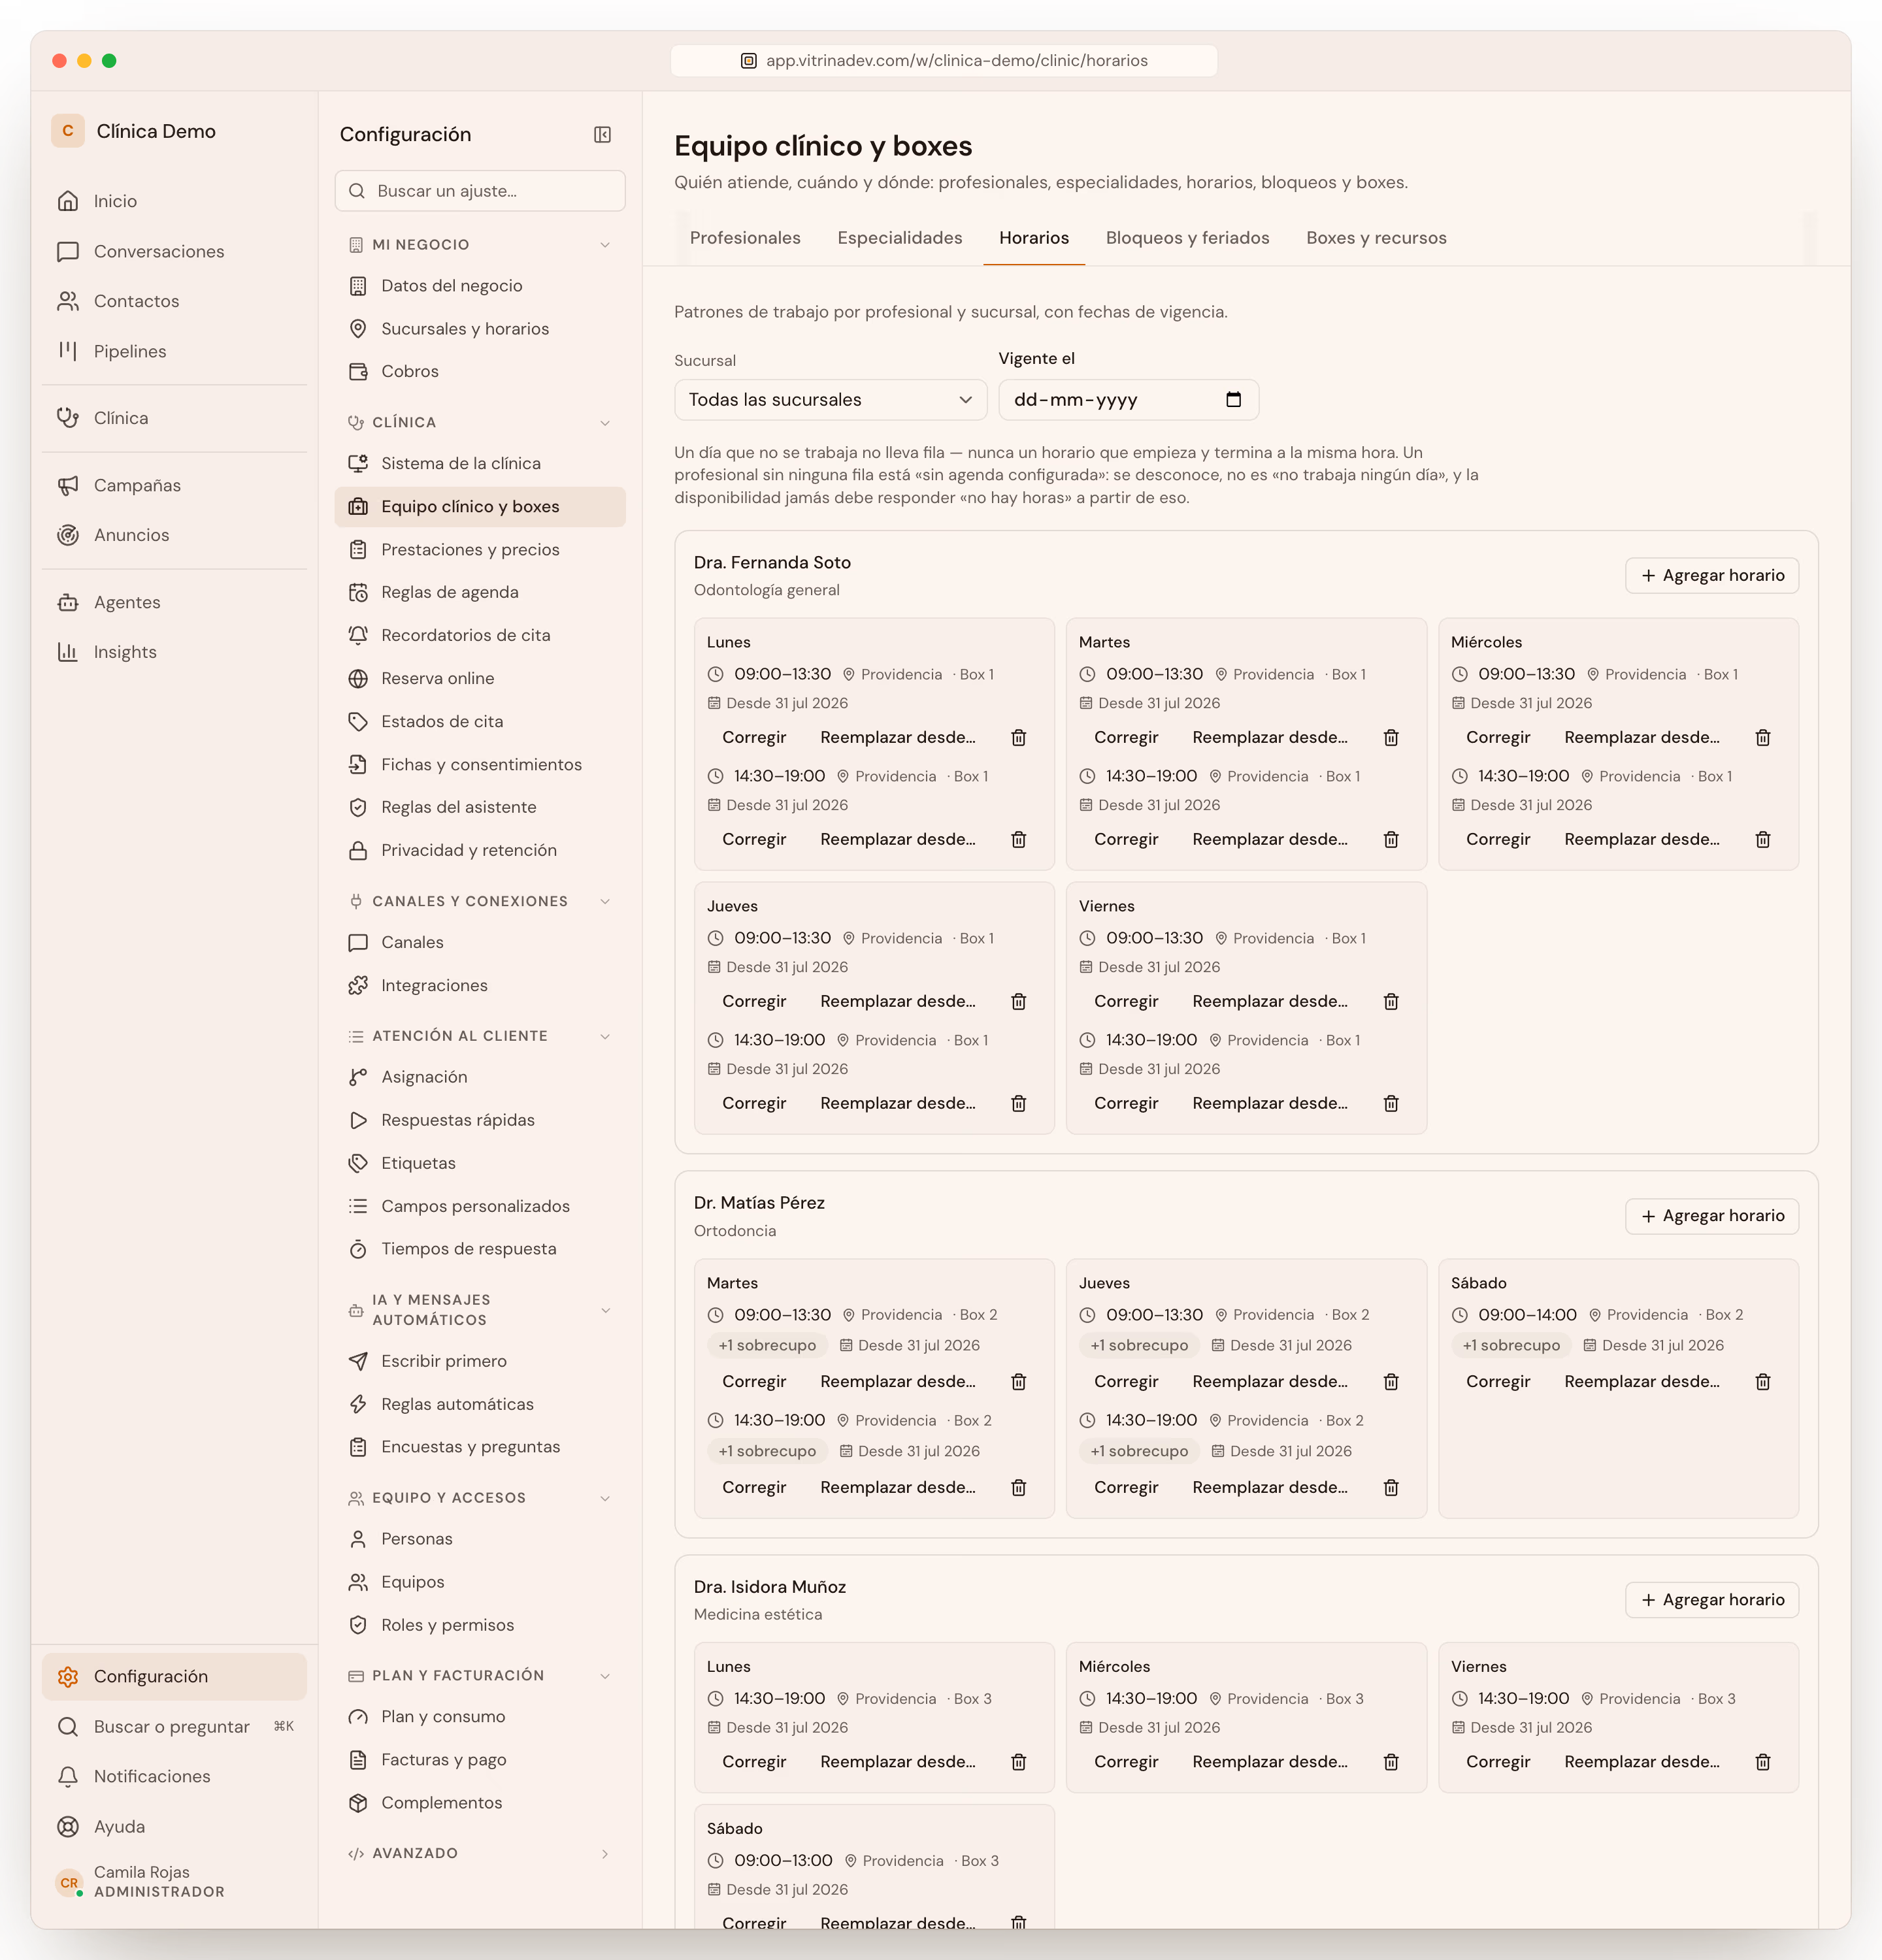Open the calendar picker in Vigente el

click(1233, 400)
